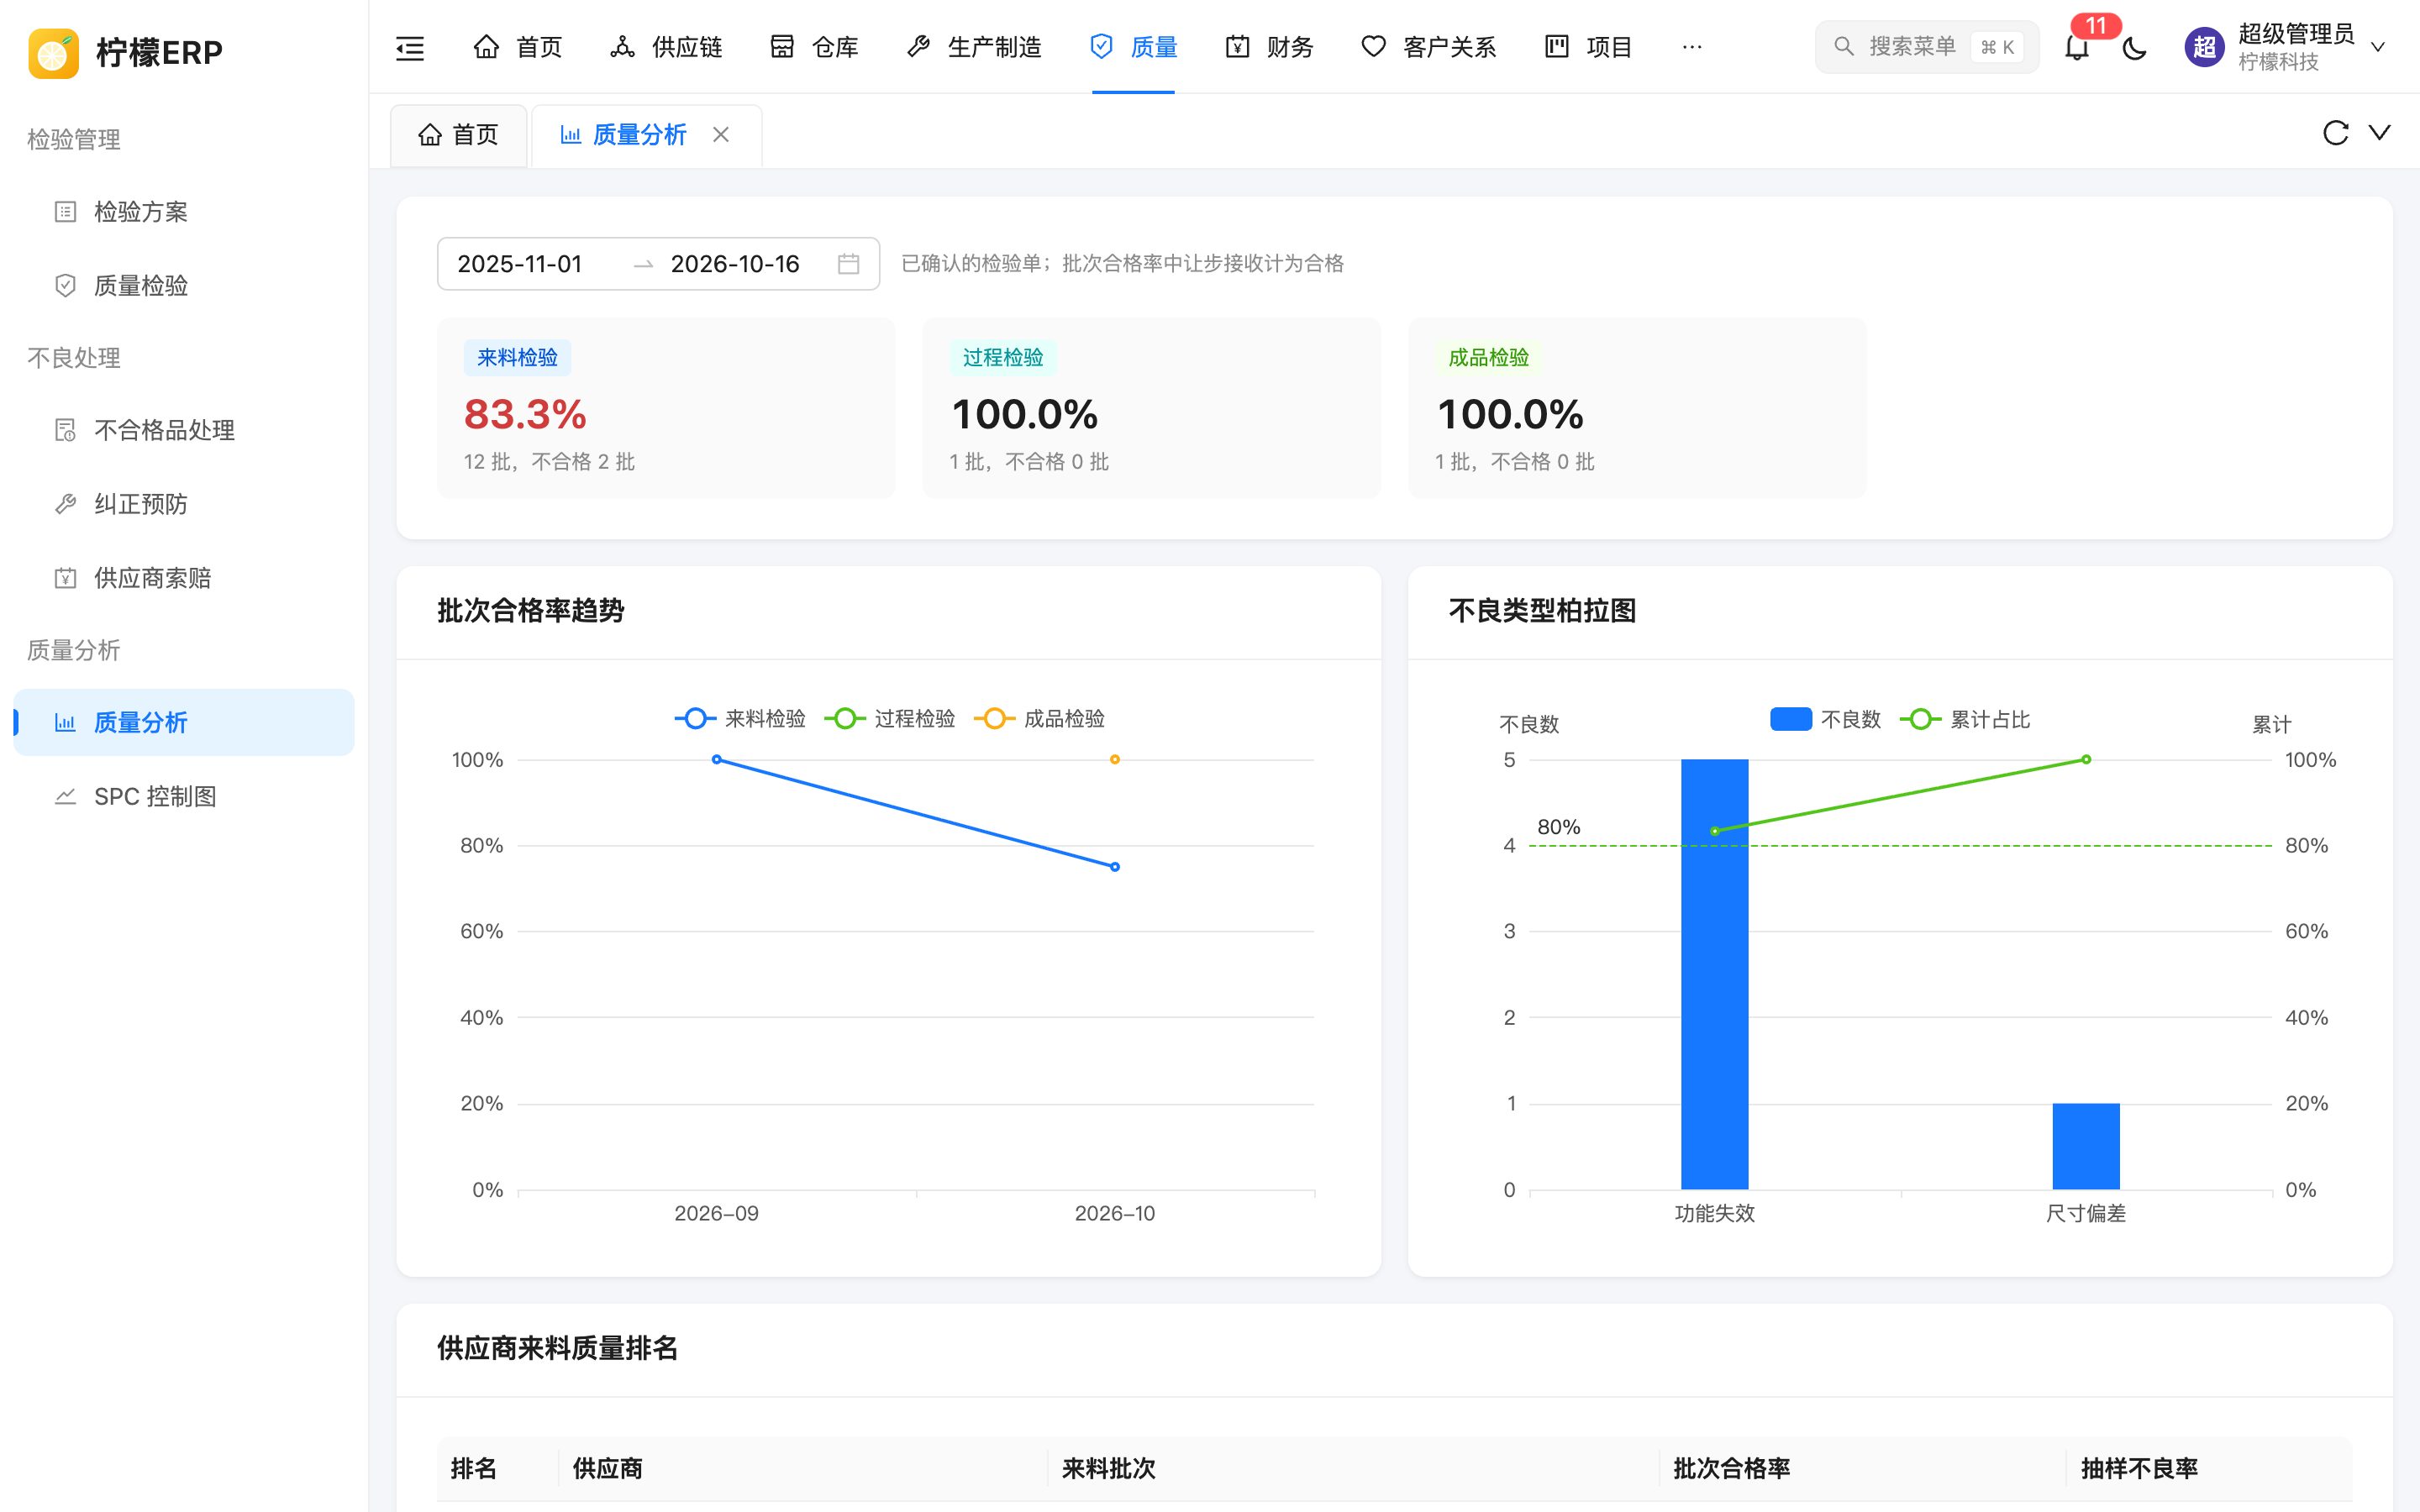This screenshot has height=1512, width=2420.
Task: Click the 过程检验 tag on second card
Action: (1003, 358)
